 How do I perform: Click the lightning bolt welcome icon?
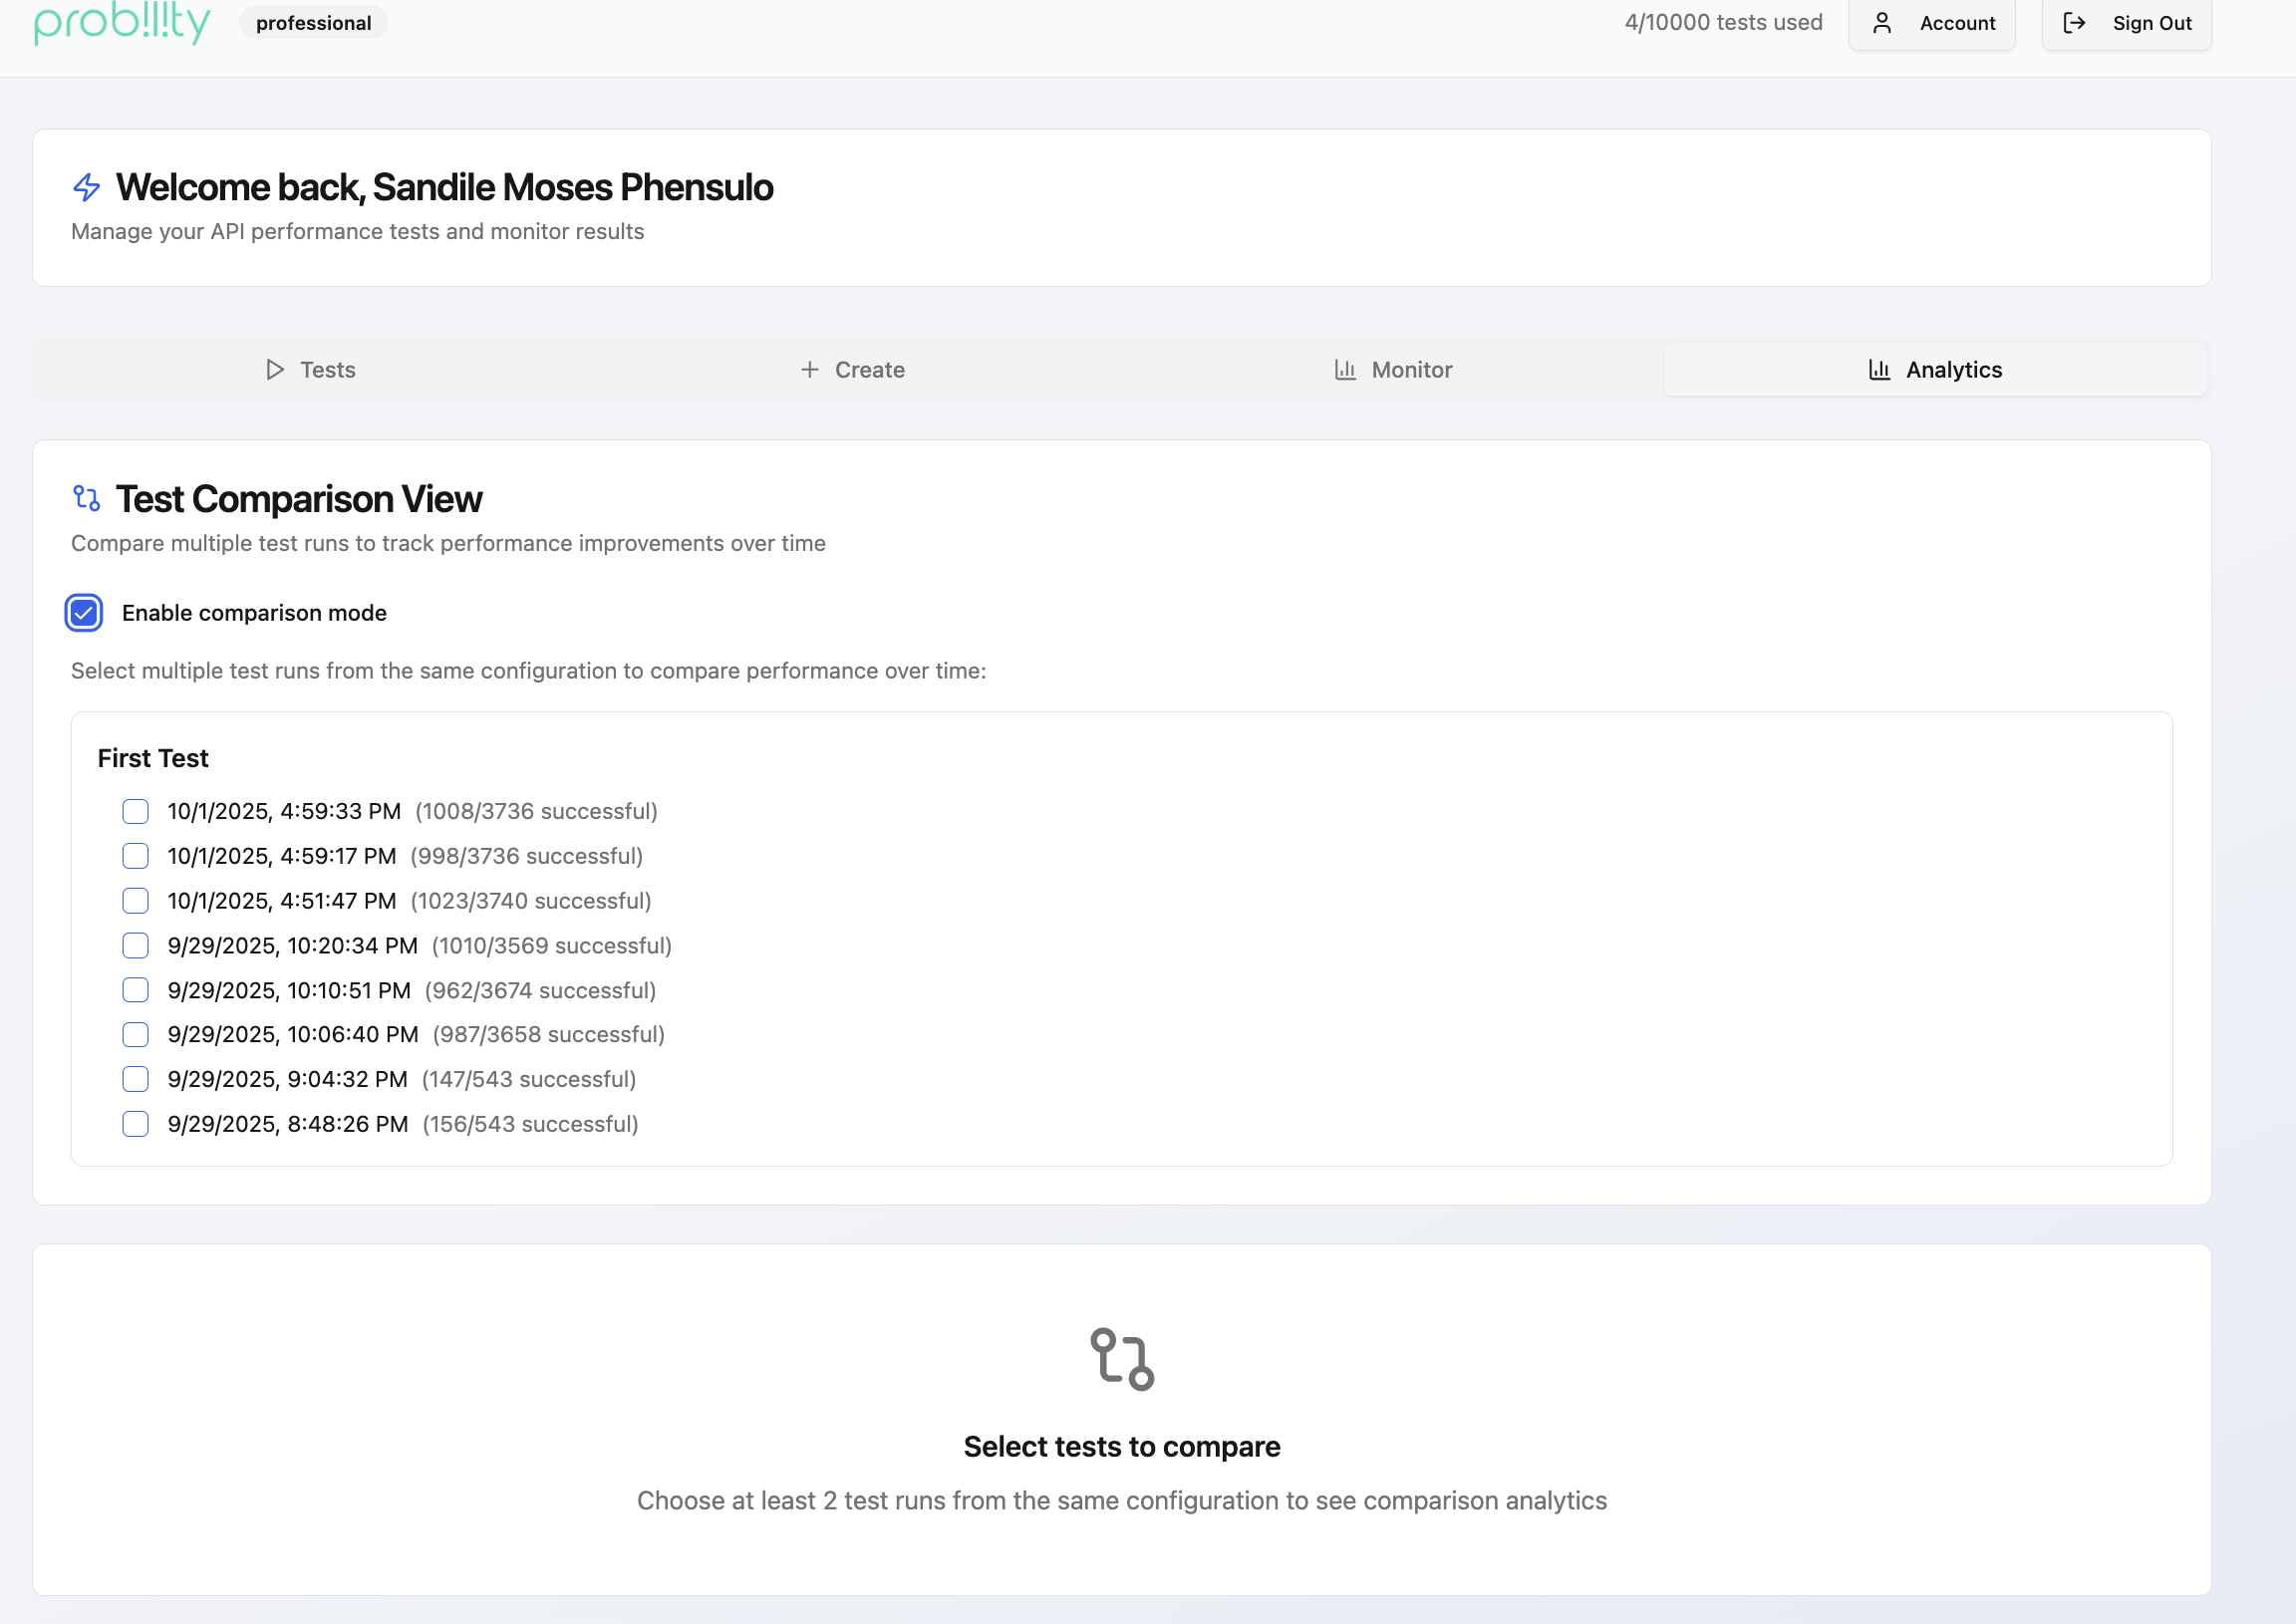87,187
